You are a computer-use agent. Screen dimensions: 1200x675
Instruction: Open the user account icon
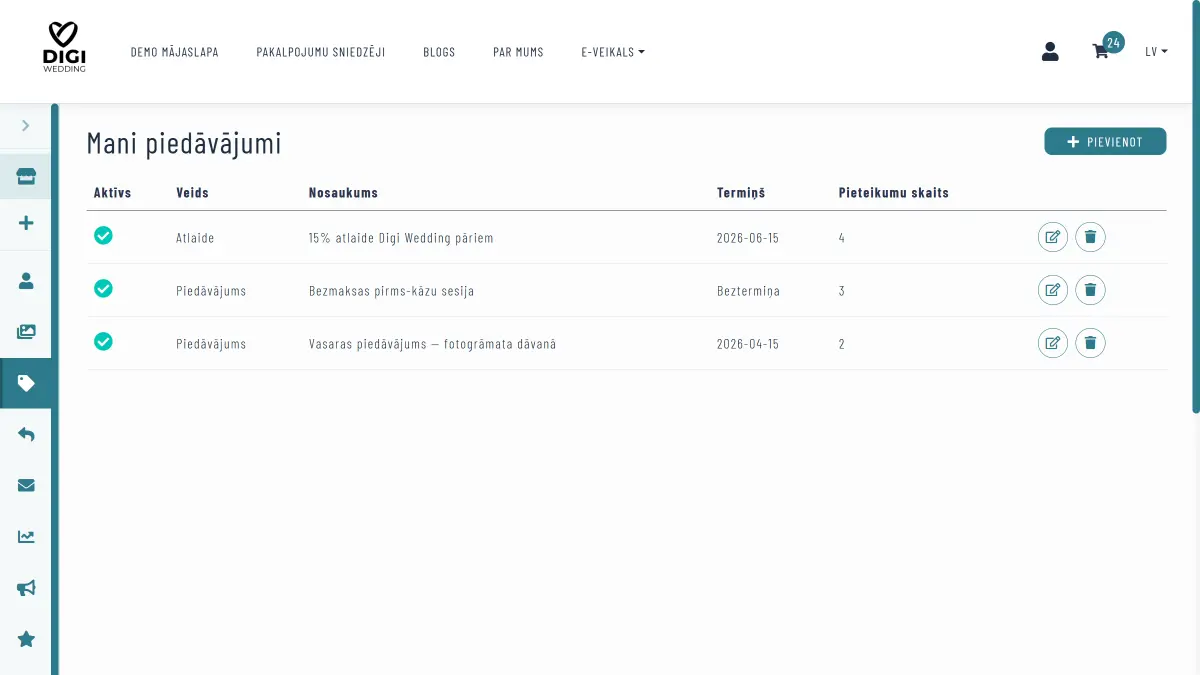1050,52
